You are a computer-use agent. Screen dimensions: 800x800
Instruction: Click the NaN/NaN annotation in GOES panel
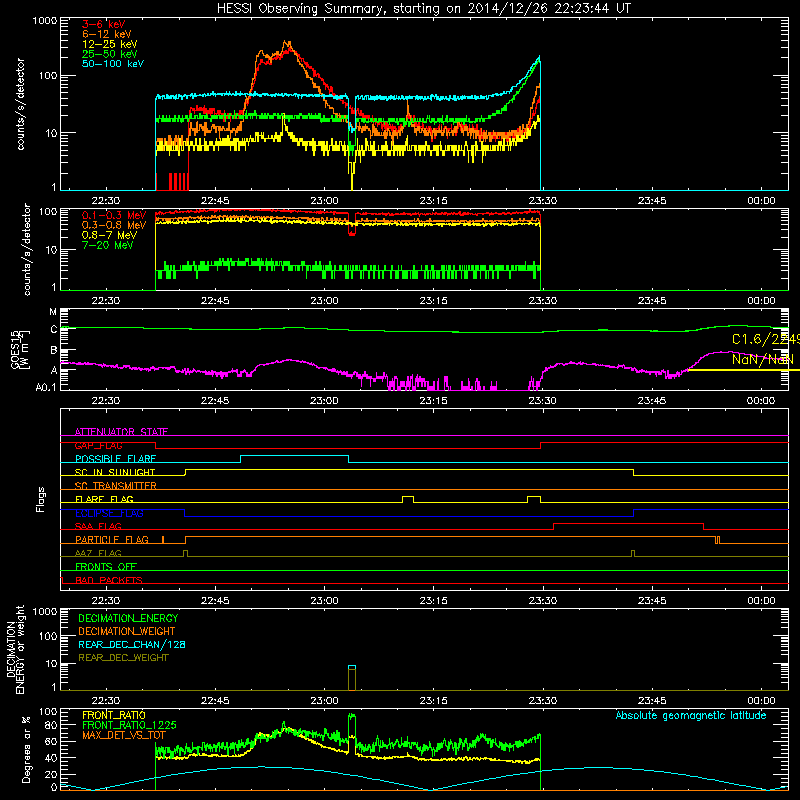[763, 359]
